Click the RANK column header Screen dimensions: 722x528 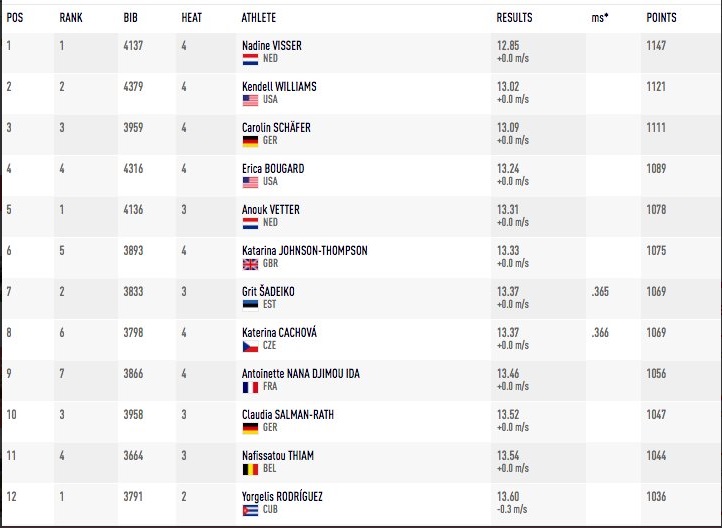click(71, 18)
